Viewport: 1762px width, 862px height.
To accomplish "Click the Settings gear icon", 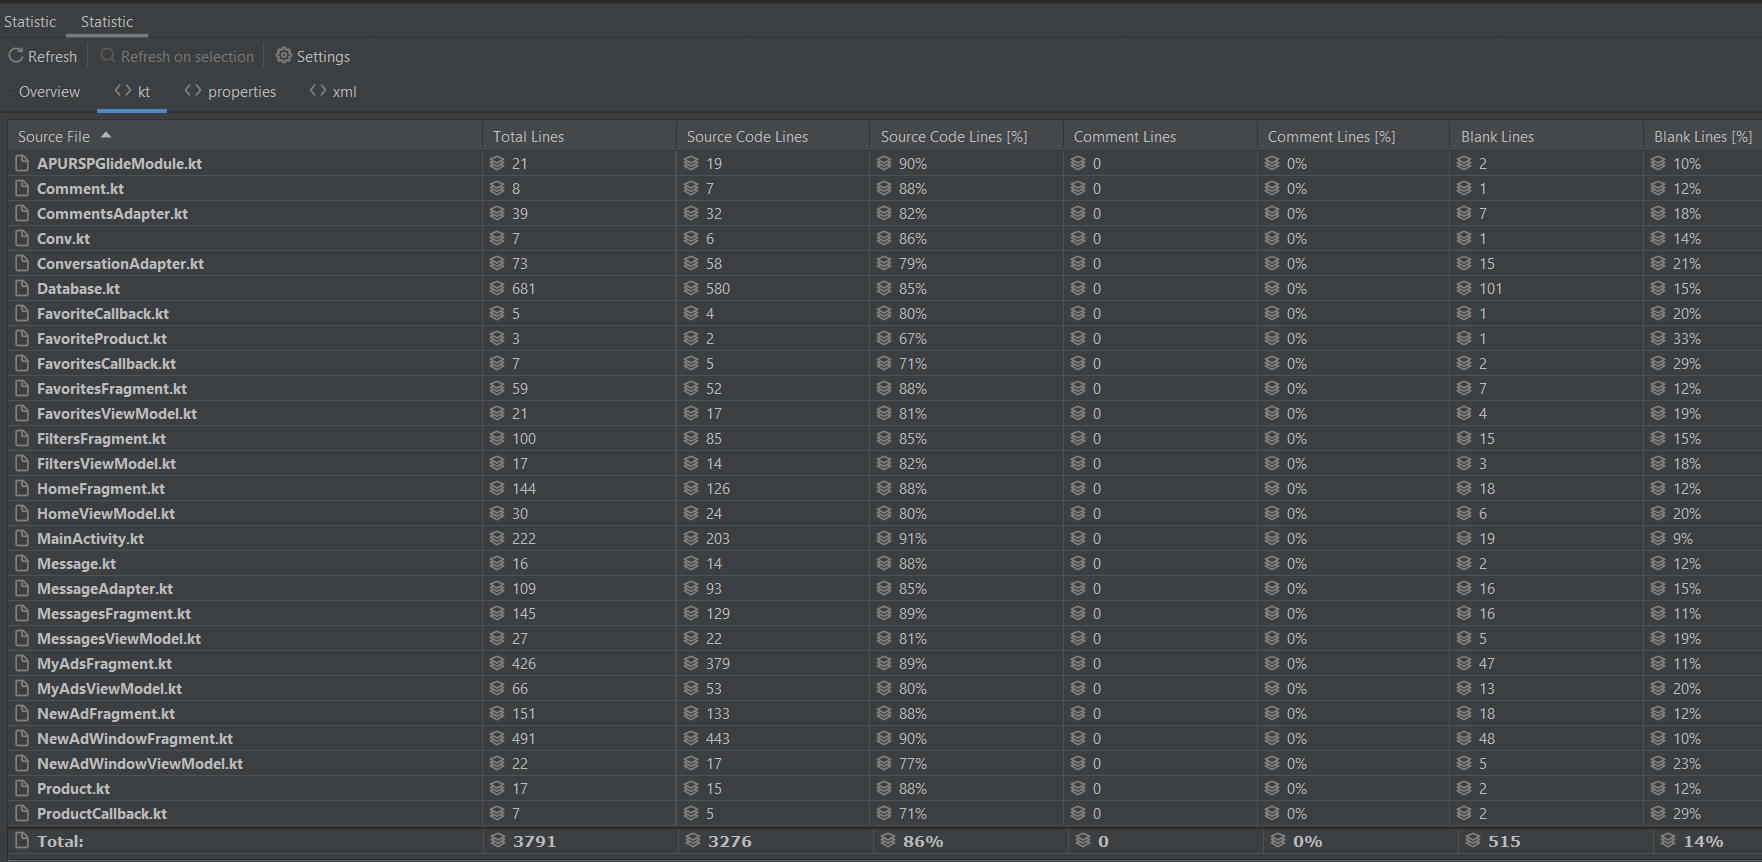I will (284, 55).
